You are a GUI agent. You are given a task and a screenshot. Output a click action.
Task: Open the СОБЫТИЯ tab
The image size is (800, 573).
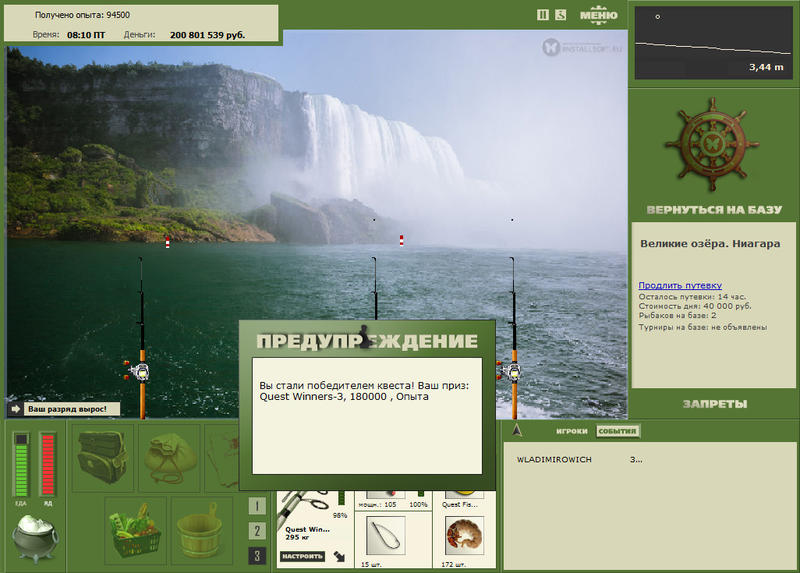(x=617, y=431)
